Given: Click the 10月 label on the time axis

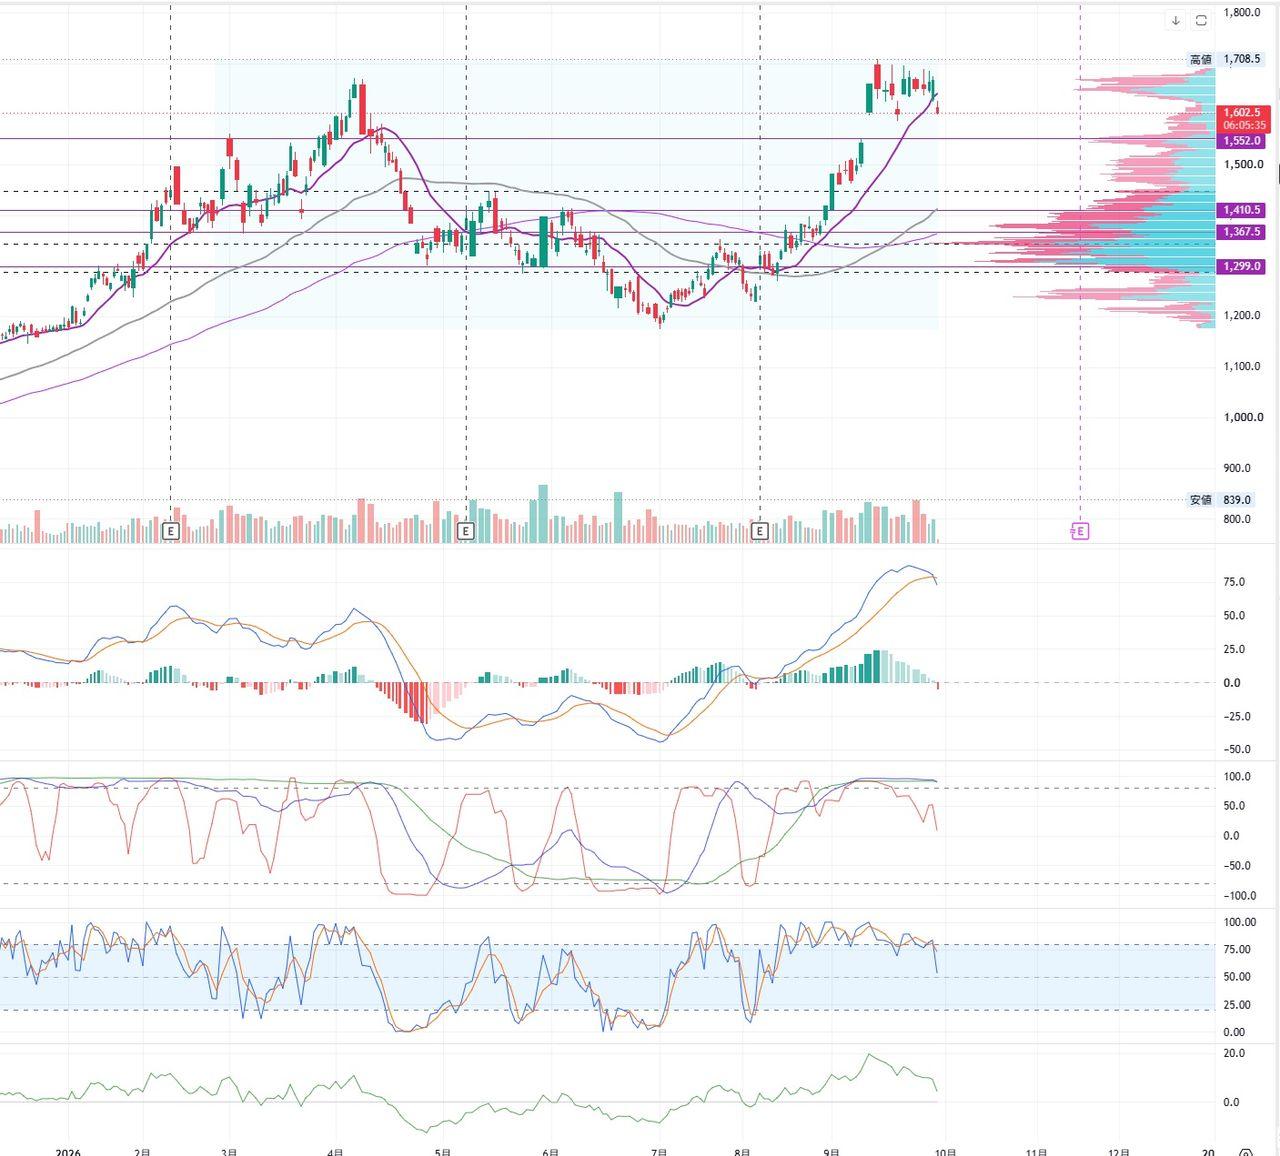Looking at the screenshot, I should 945,1152.
